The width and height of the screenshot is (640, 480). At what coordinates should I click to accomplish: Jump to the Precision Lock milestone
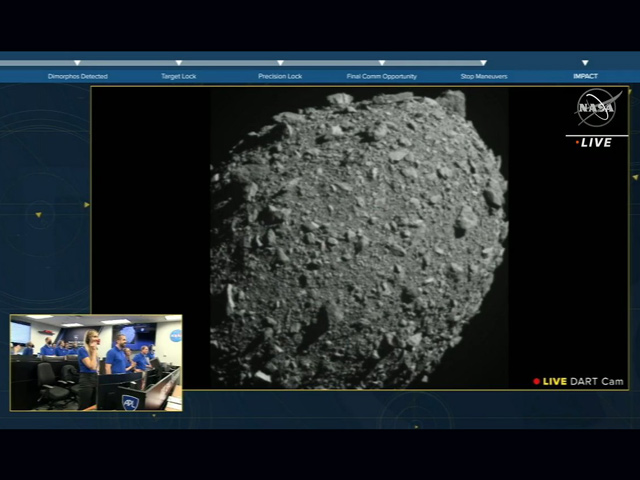(x=280, y=77)
